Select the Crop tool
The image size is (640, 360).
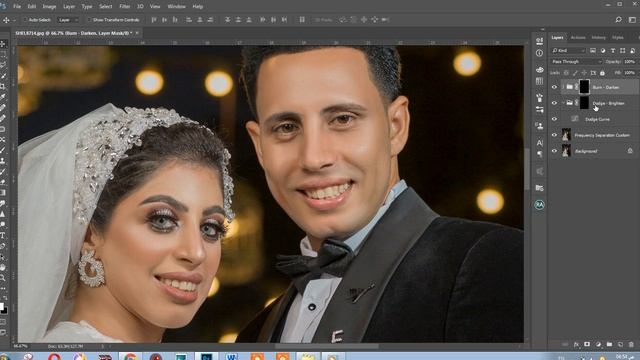pyautogui.click(x=3, y=86)
